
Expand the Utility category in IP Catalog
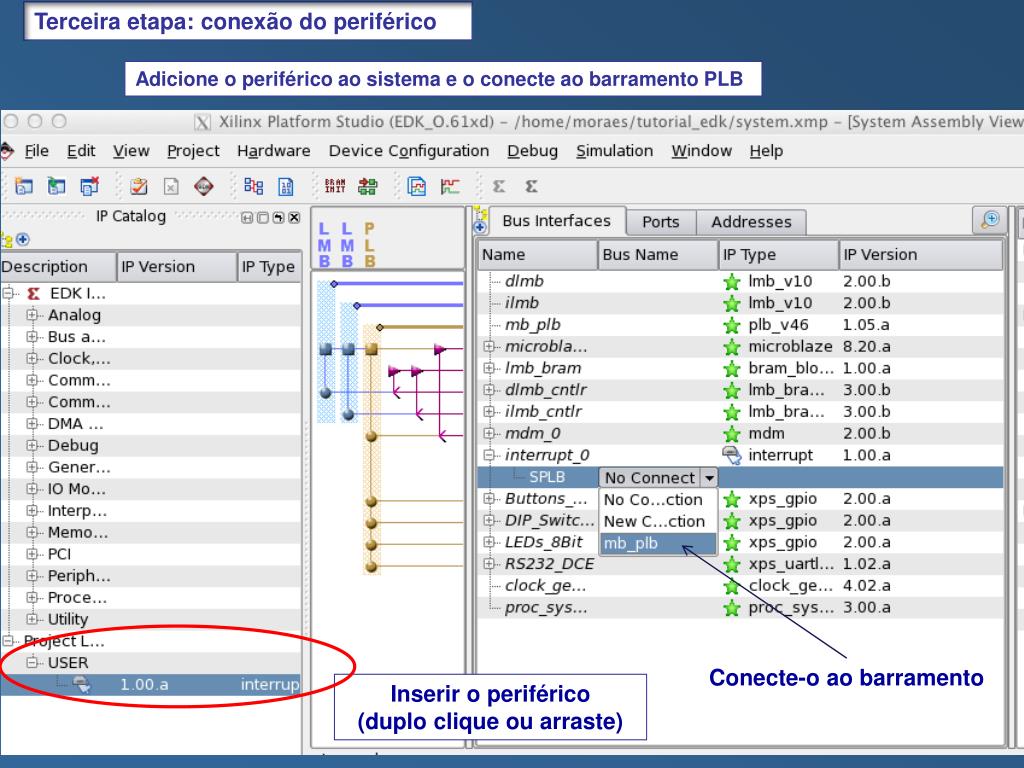tap(31, 618)
